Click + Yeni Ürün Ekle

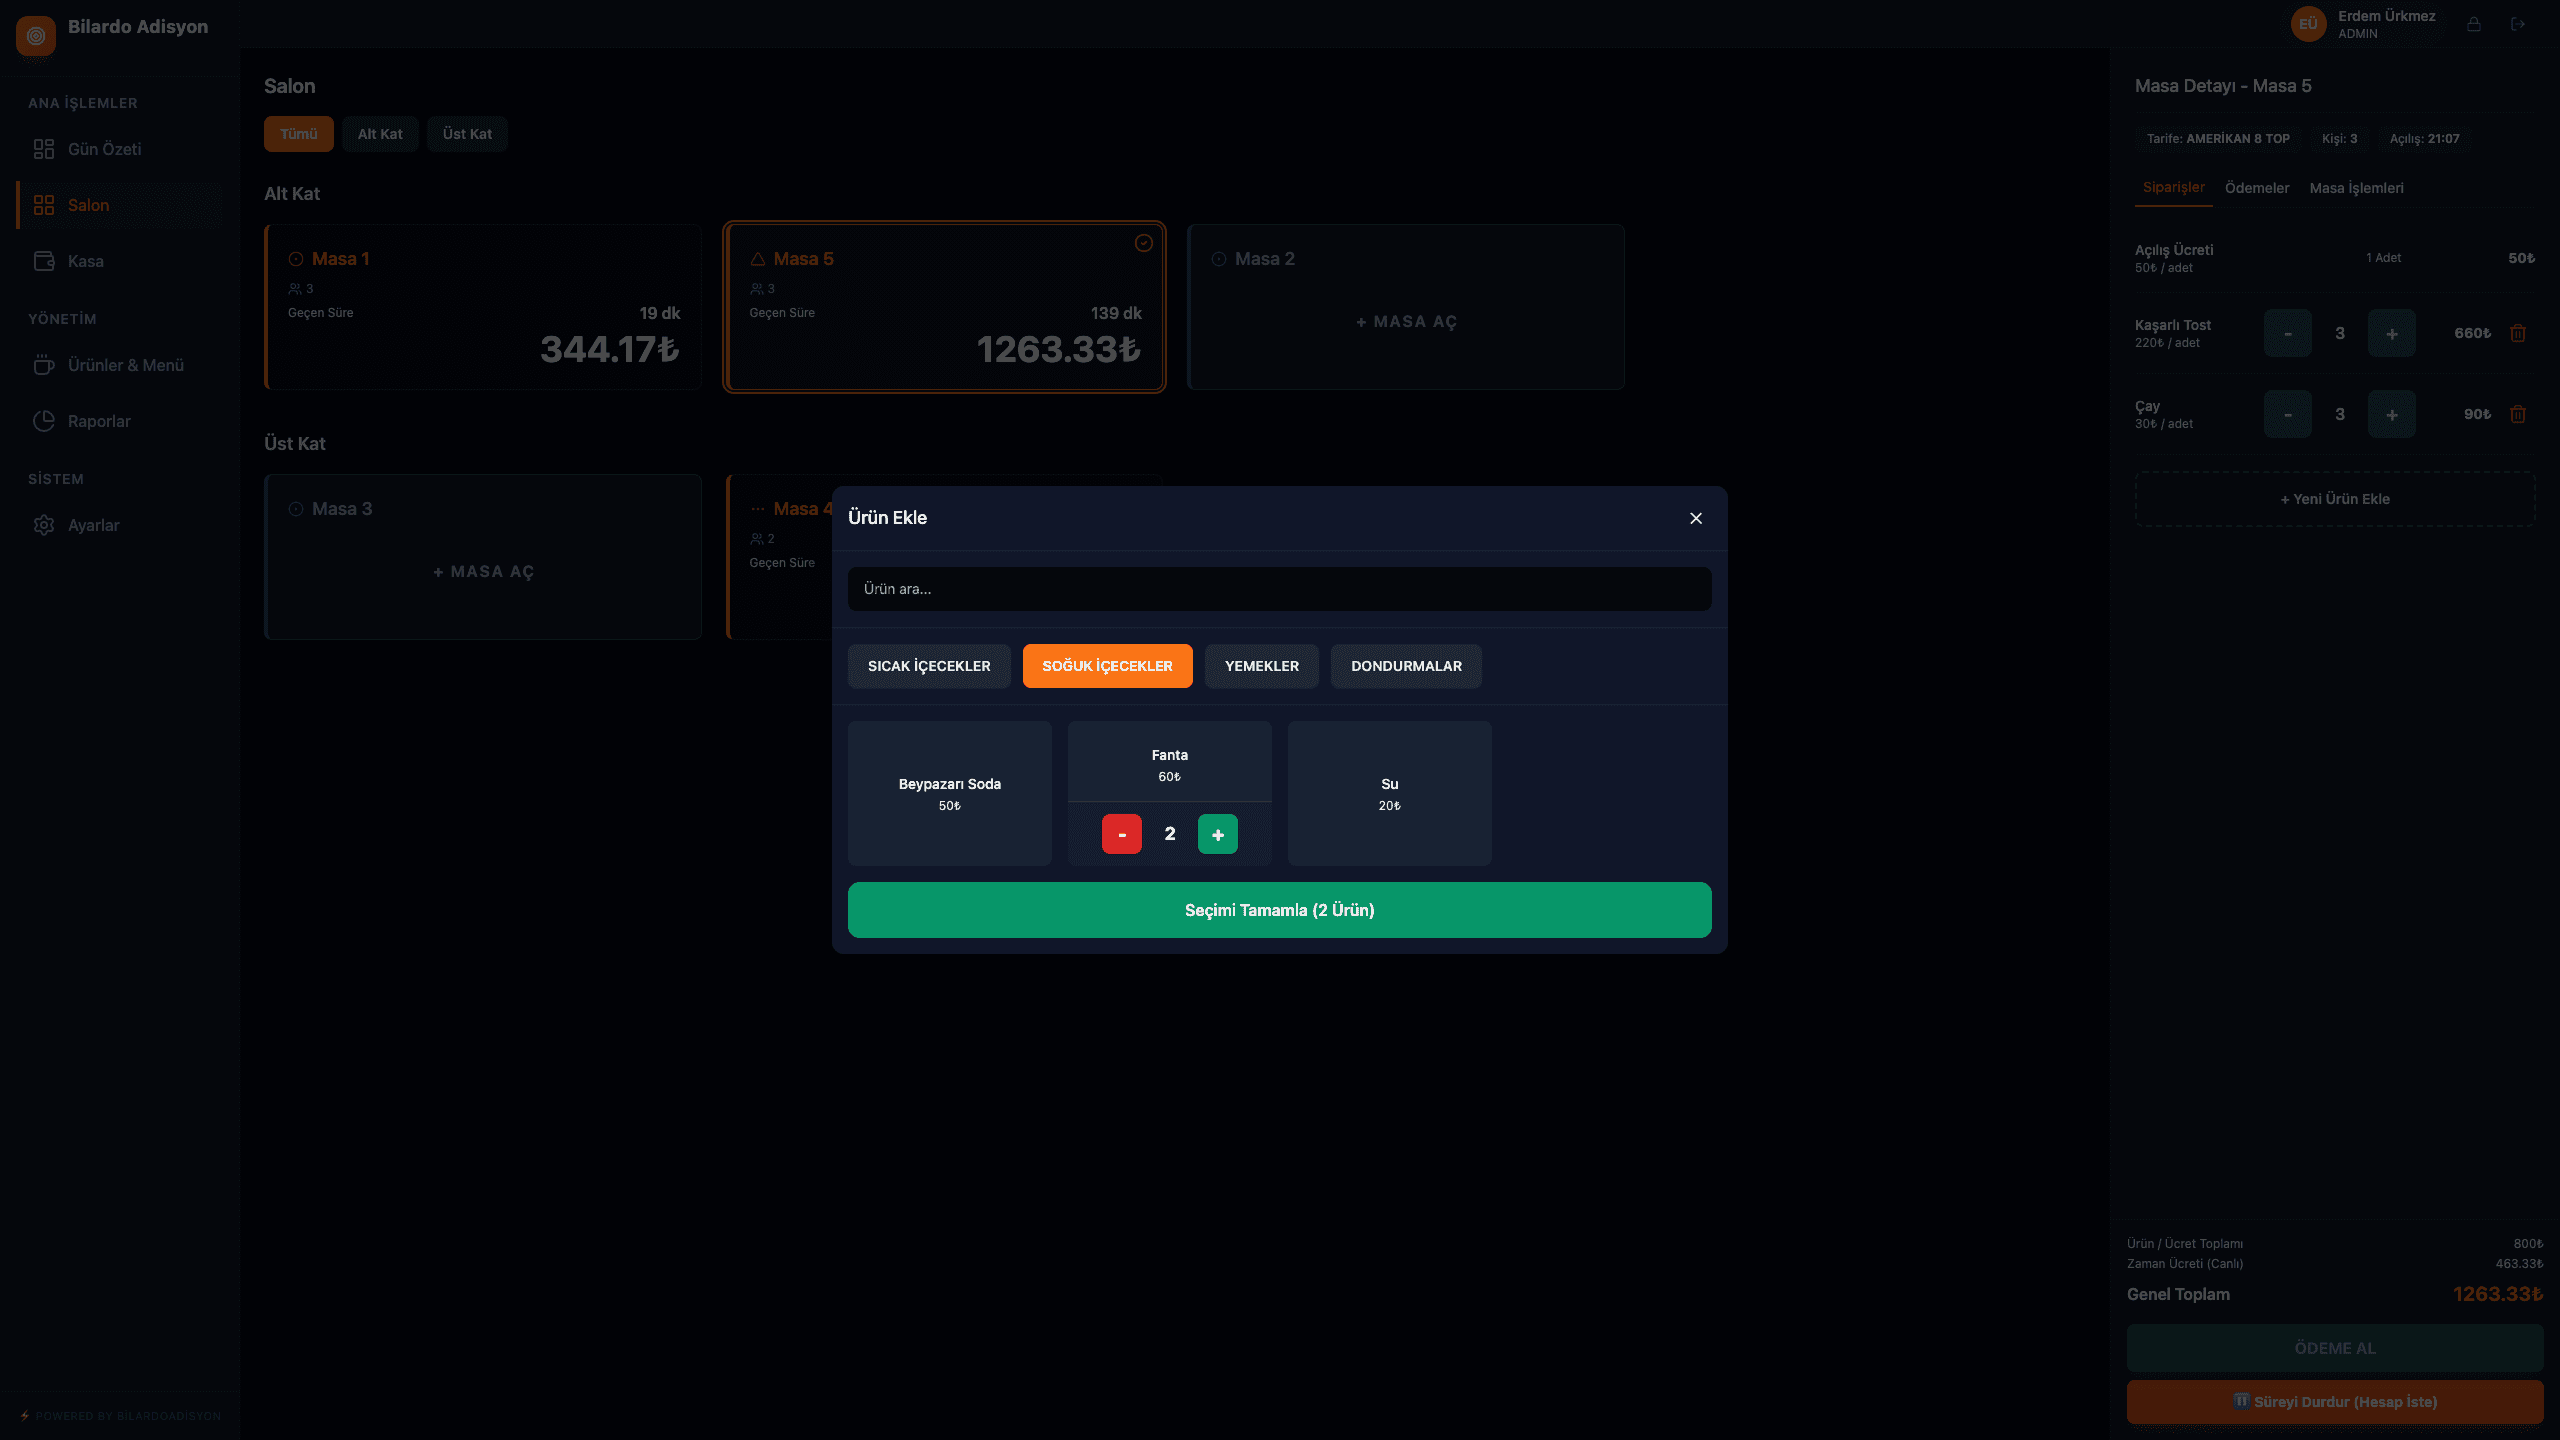click(x=2334, y=499)
